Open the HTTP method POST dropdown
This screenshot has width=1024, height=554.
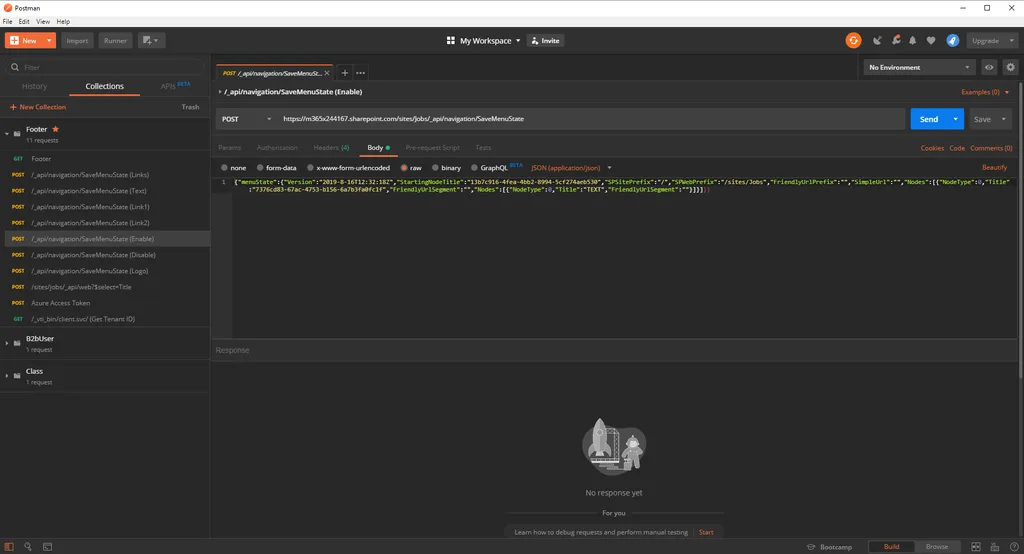(246, 119)
